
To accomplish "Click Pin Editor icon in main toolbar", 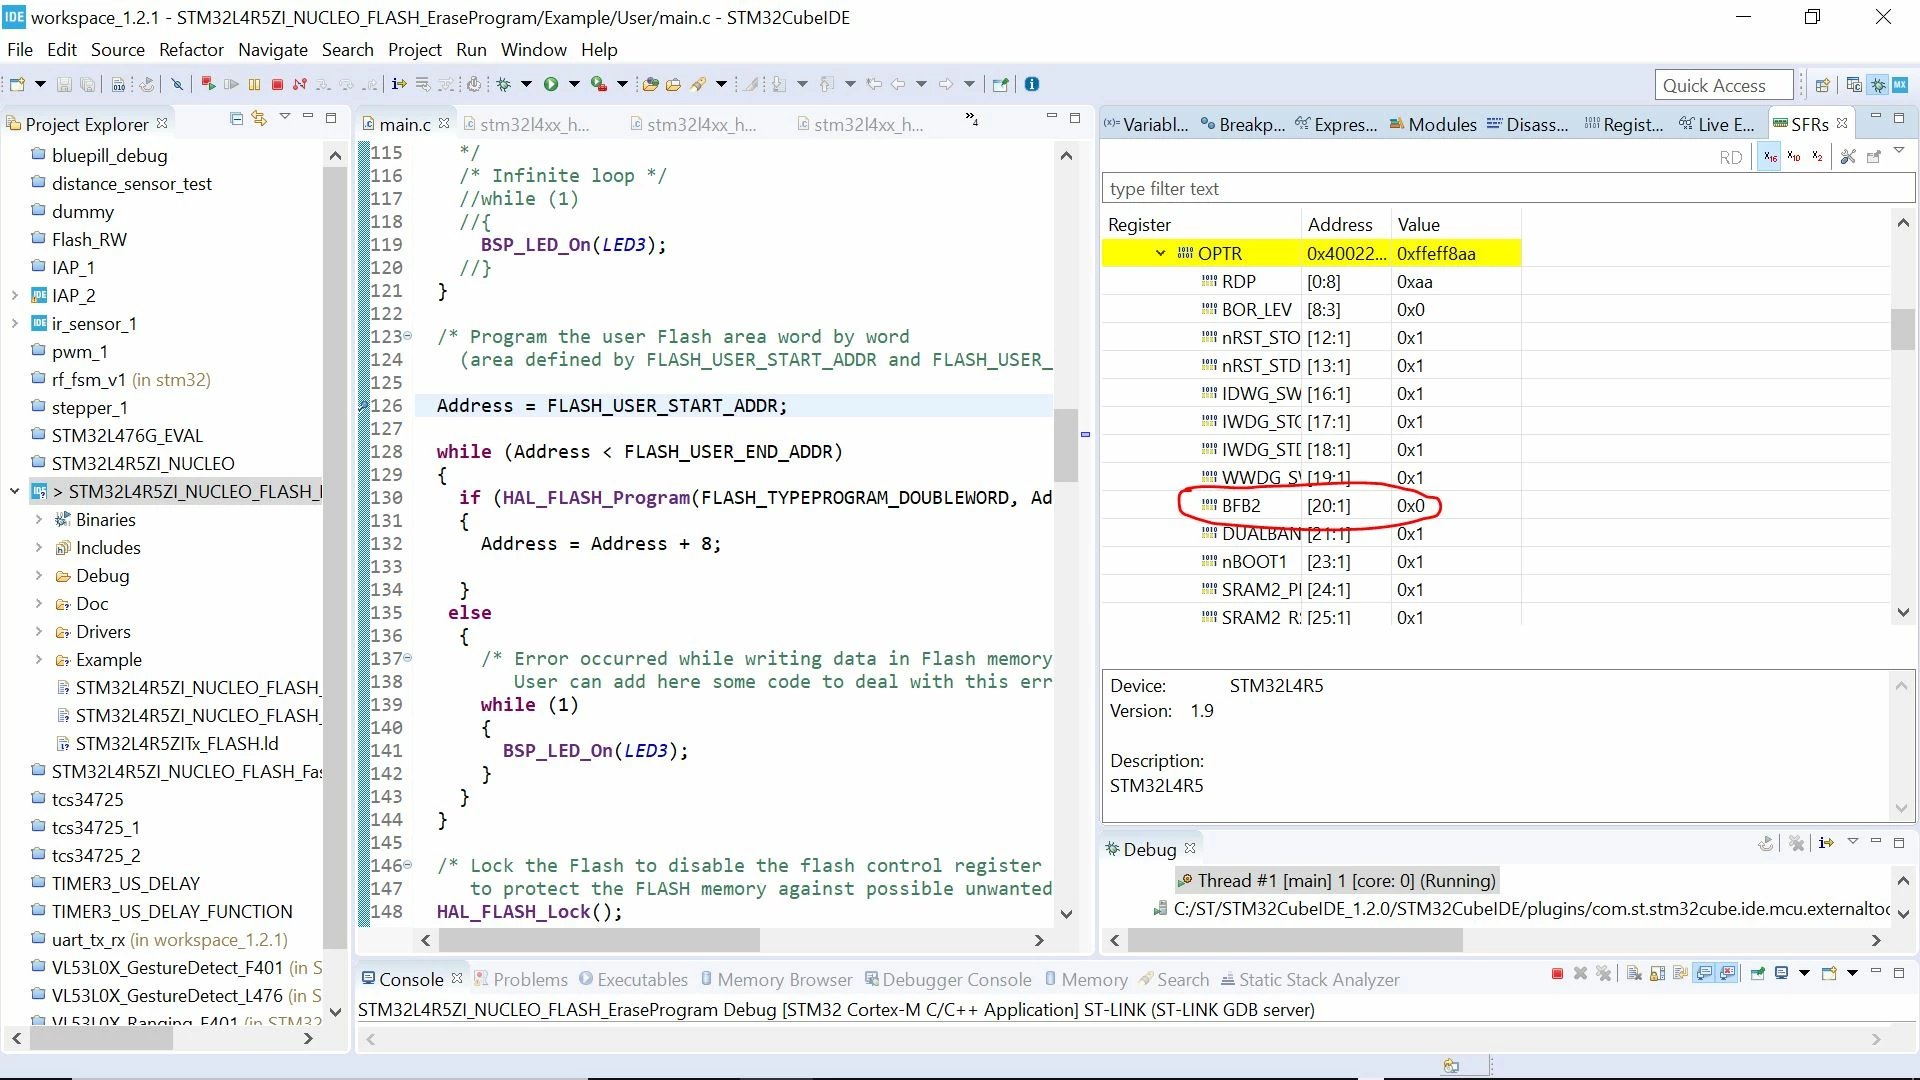I will coord(1000,85).
